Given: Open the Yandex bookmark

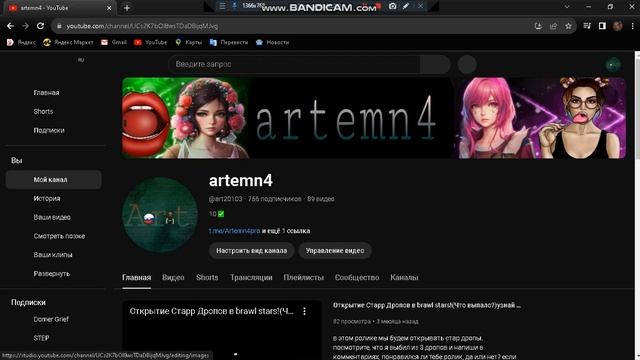Looking at the screenshot, I should [x=21, y=42].
